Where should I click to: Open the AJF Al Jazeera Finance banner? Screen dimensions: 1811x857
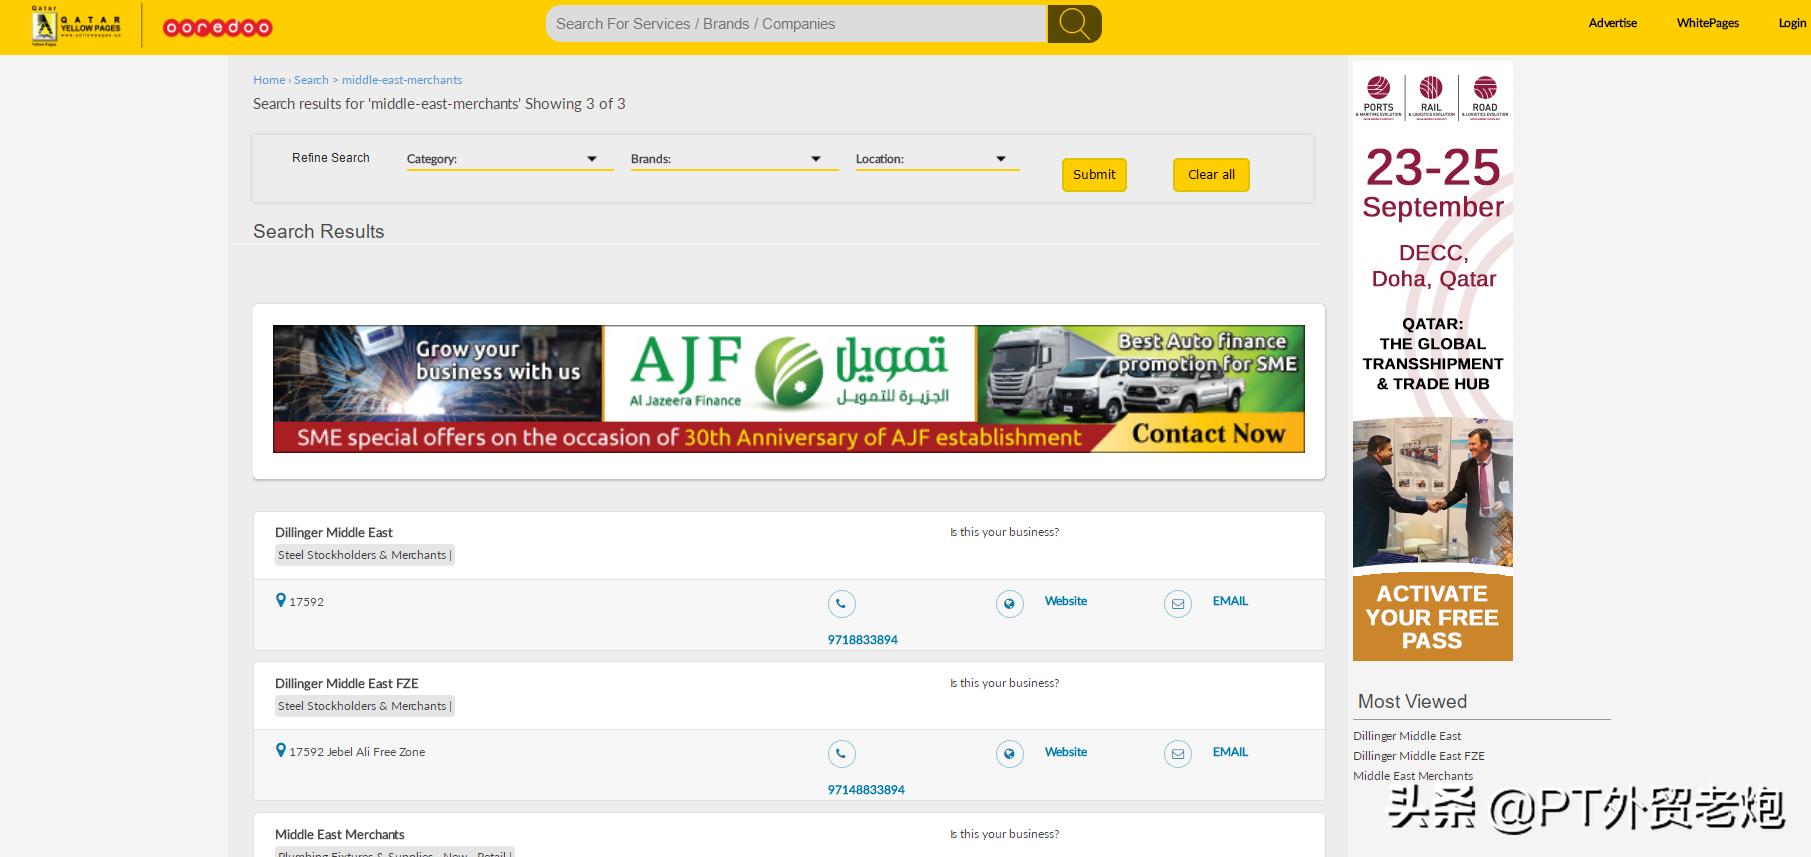coord(788,389)
